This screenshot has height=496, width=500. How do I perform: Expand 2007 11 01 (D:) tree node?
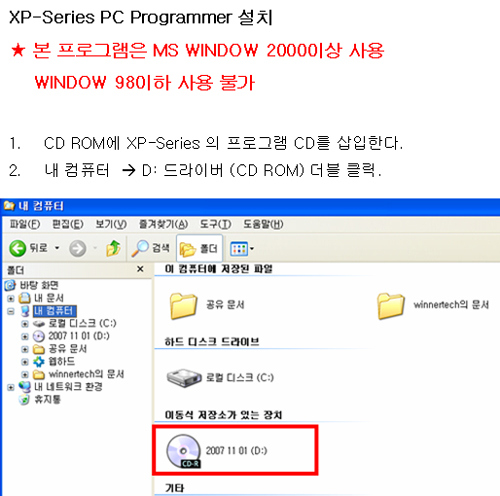25,336
